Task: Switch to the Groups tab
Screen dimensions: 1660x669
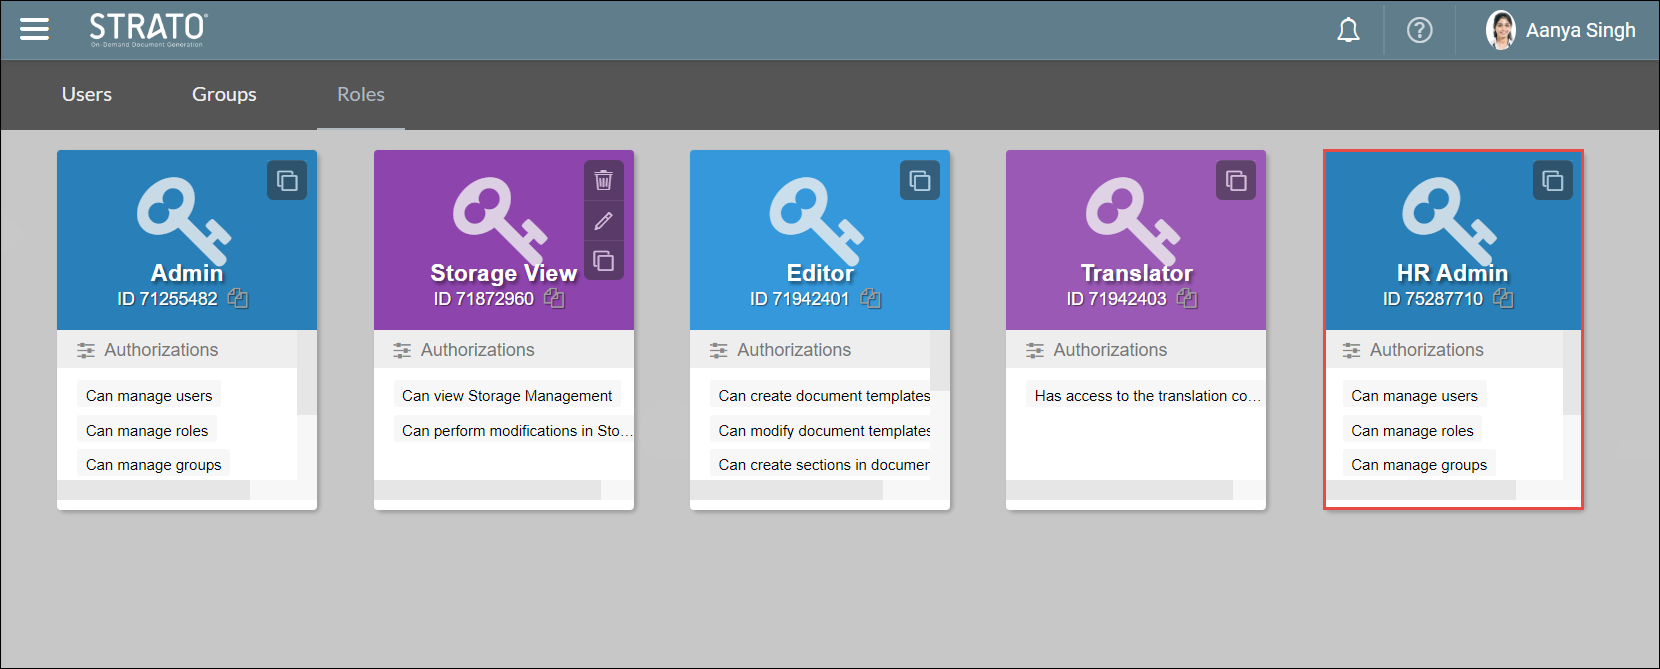Action: coord(224,94)
